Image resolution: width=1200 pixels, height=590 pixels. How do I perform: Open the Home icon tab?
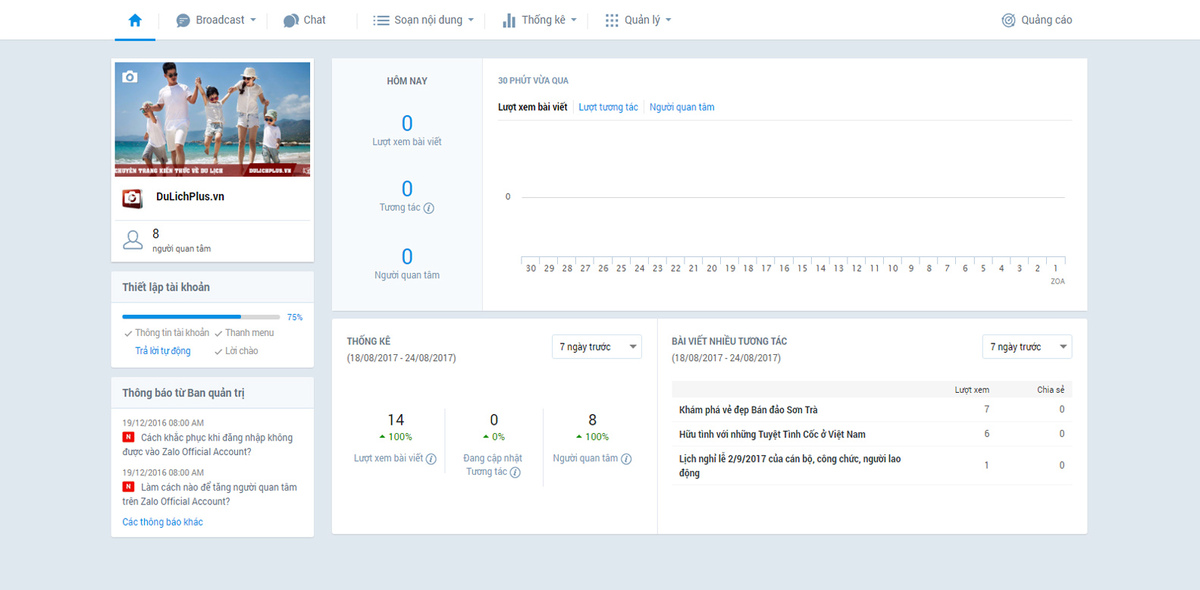(135, 20)
